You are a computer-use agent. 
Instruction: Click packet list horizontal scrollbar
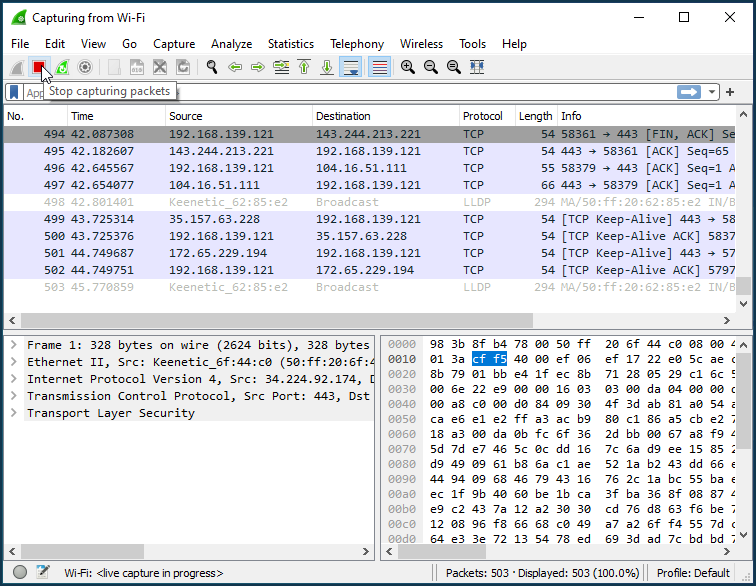pyautogui.click(x=277, y=320)
